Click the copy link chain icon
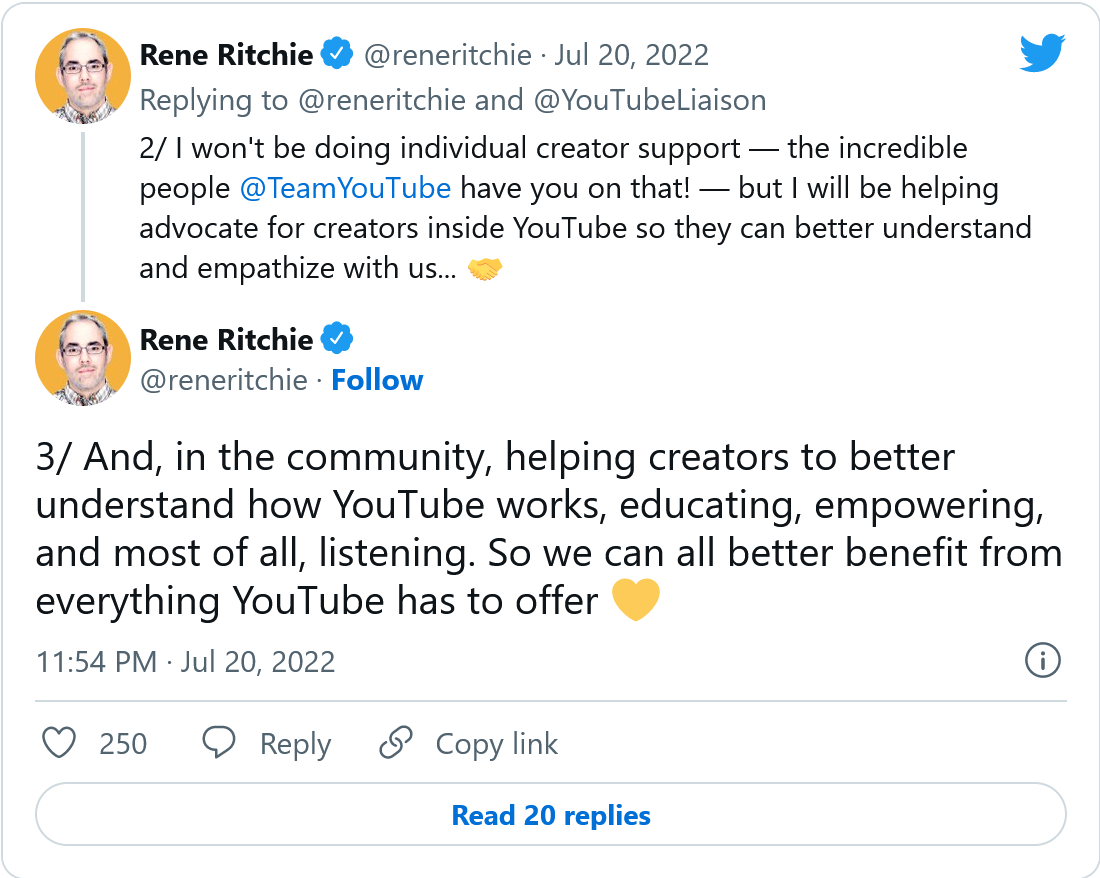1100x878 pixels. [x=396, y=743]
